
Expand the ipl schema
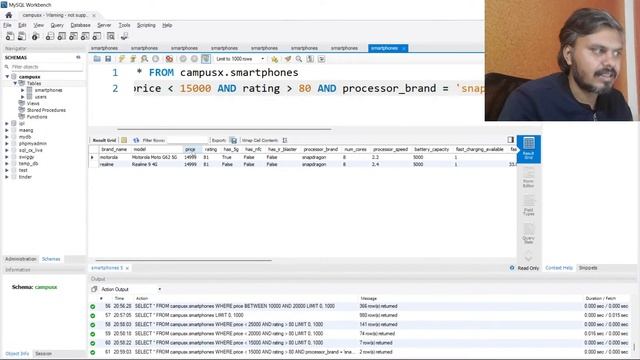pyautogui.click(x=7, y=123)
